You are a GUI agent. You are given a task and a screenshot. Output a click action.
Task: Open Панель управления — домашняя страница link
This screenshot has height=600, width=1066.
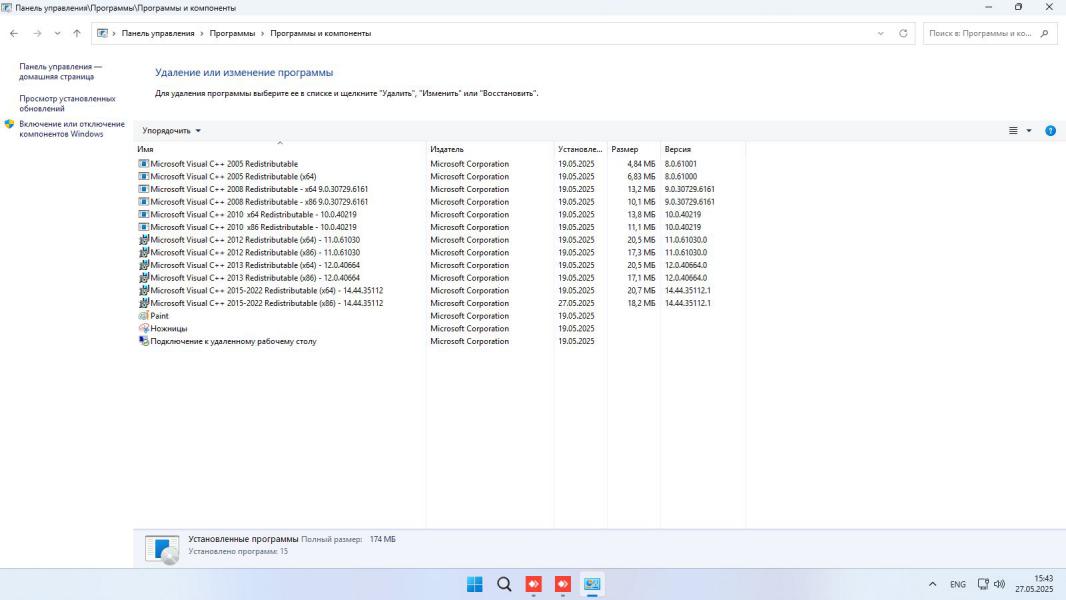[x=61, y=71]
